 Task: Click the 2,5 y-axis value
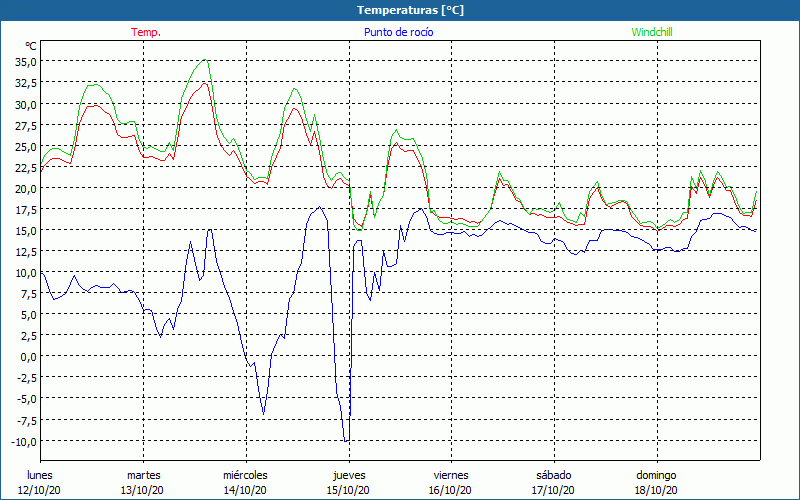tap(28, 336)
